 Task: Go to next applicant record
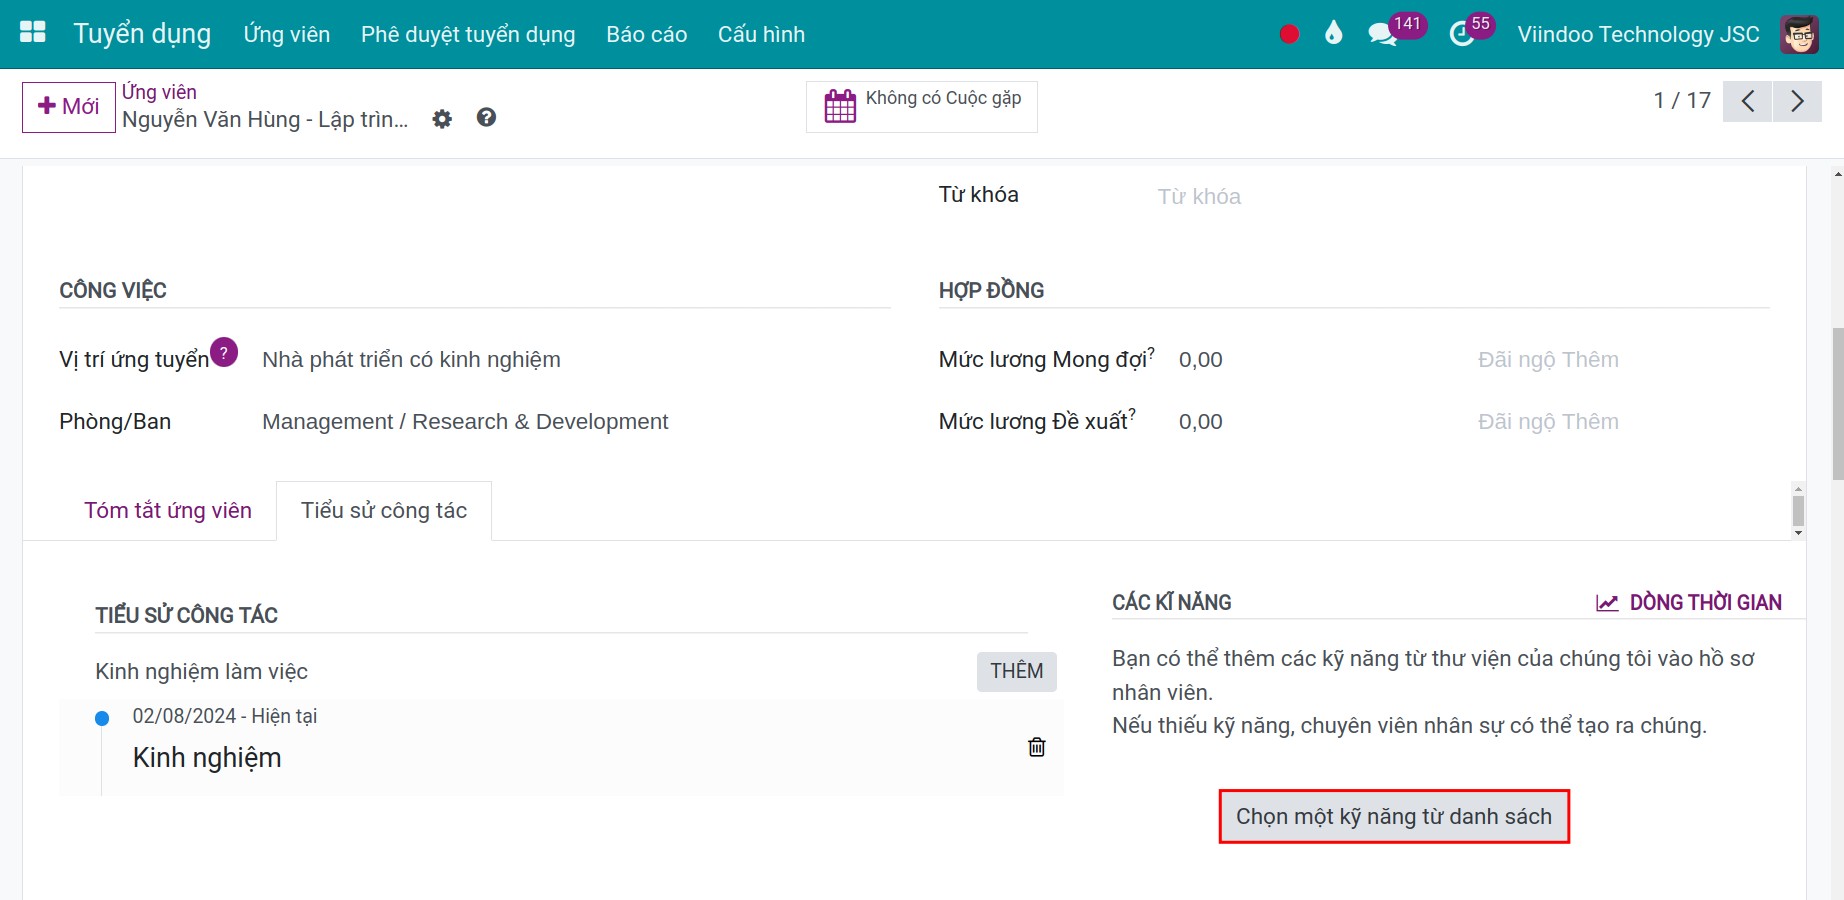click(1796, 101)
